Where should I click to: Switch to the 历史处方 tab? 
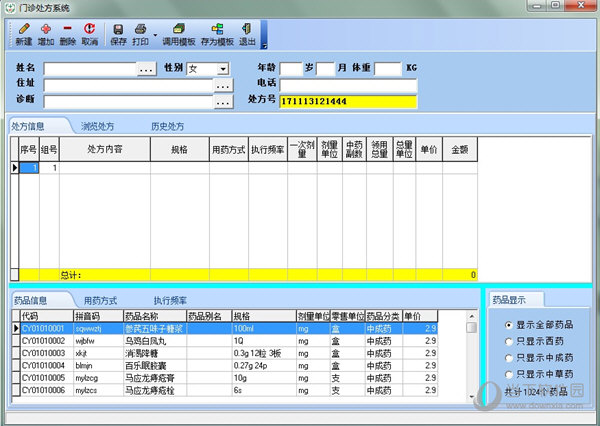(x=168, y=126)
